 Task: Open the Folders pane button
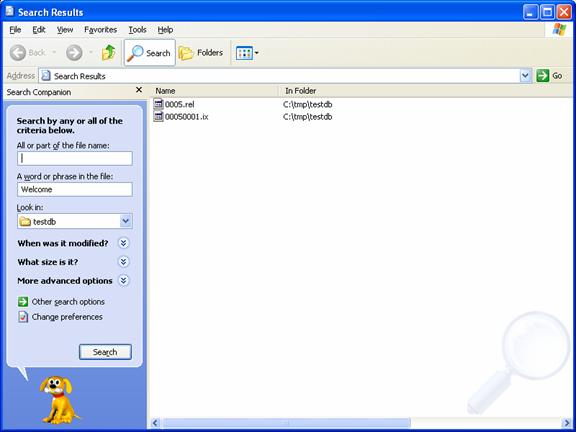(201, 53)
